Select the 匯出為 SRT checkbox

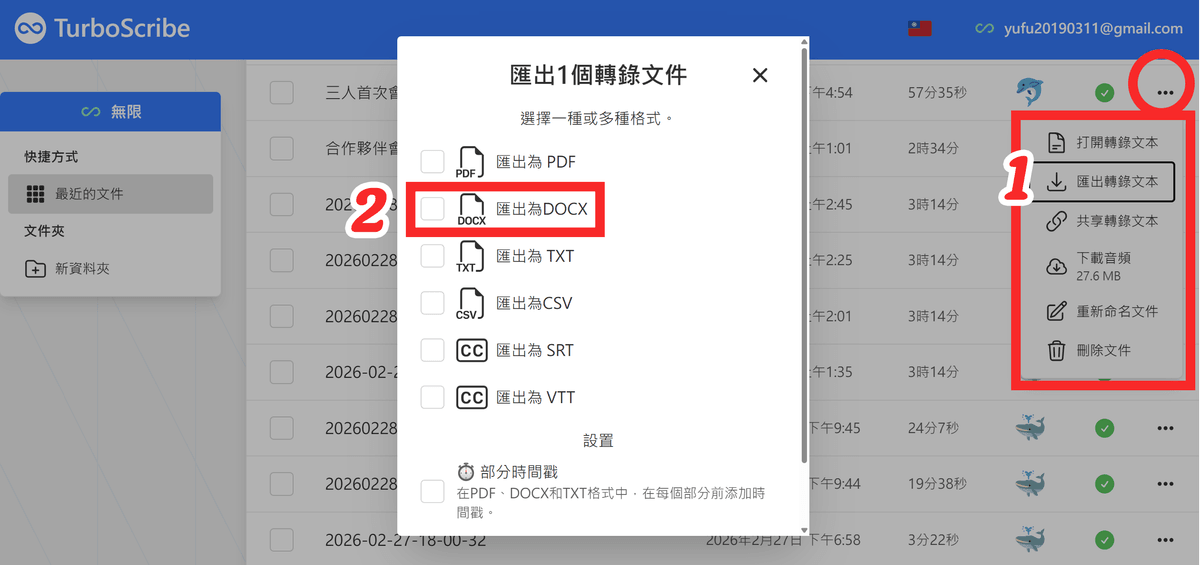[432, 350]
